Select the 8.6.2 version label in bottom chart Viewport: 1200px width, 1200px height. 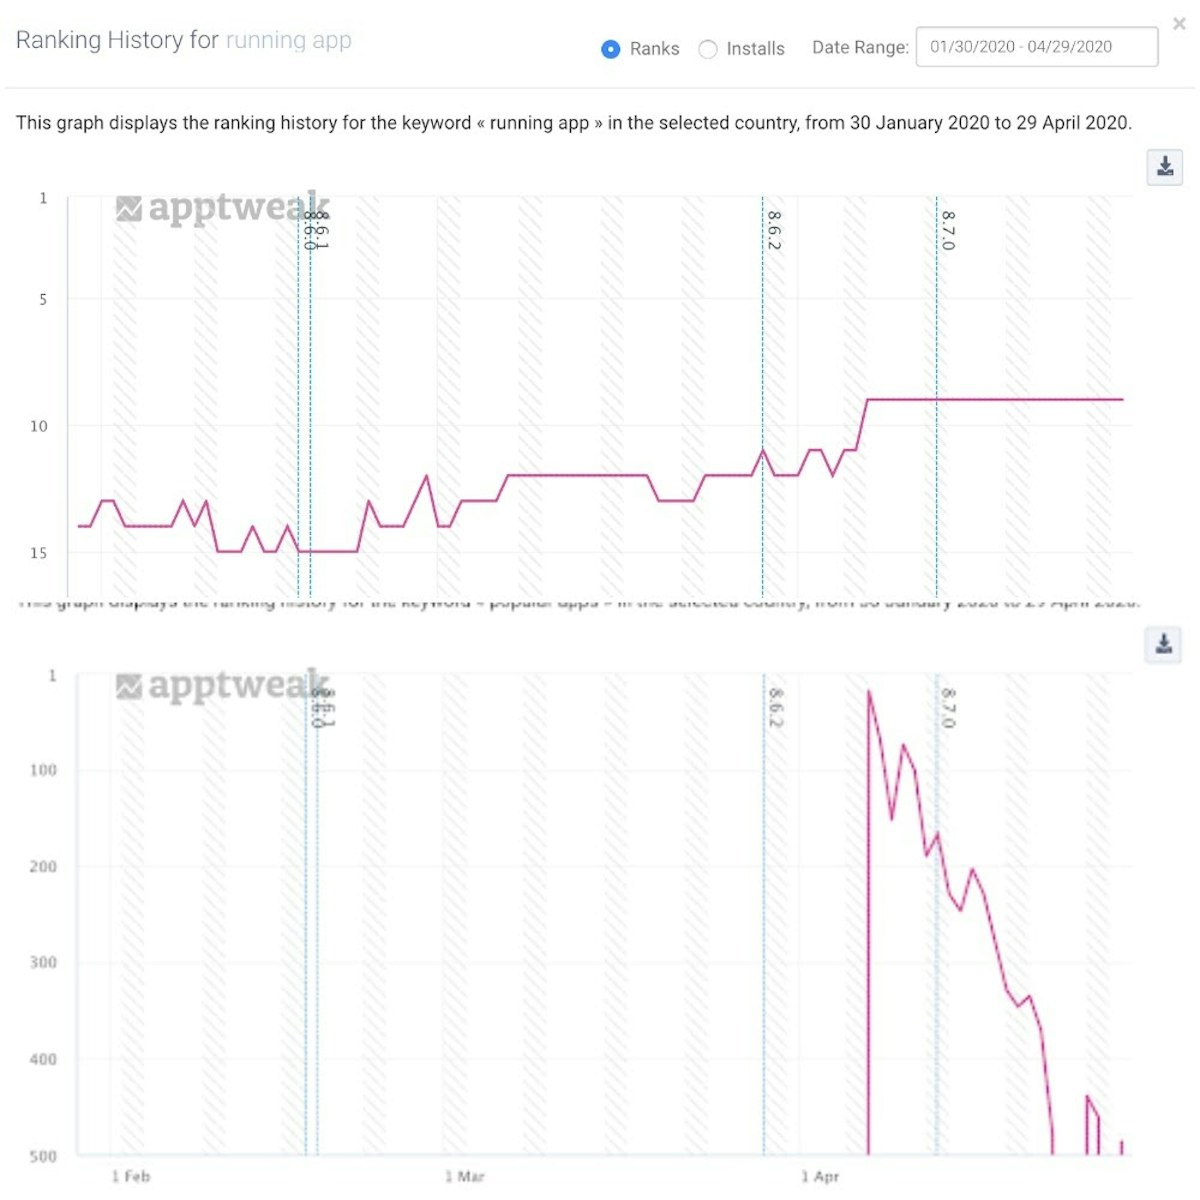(775, 708)
